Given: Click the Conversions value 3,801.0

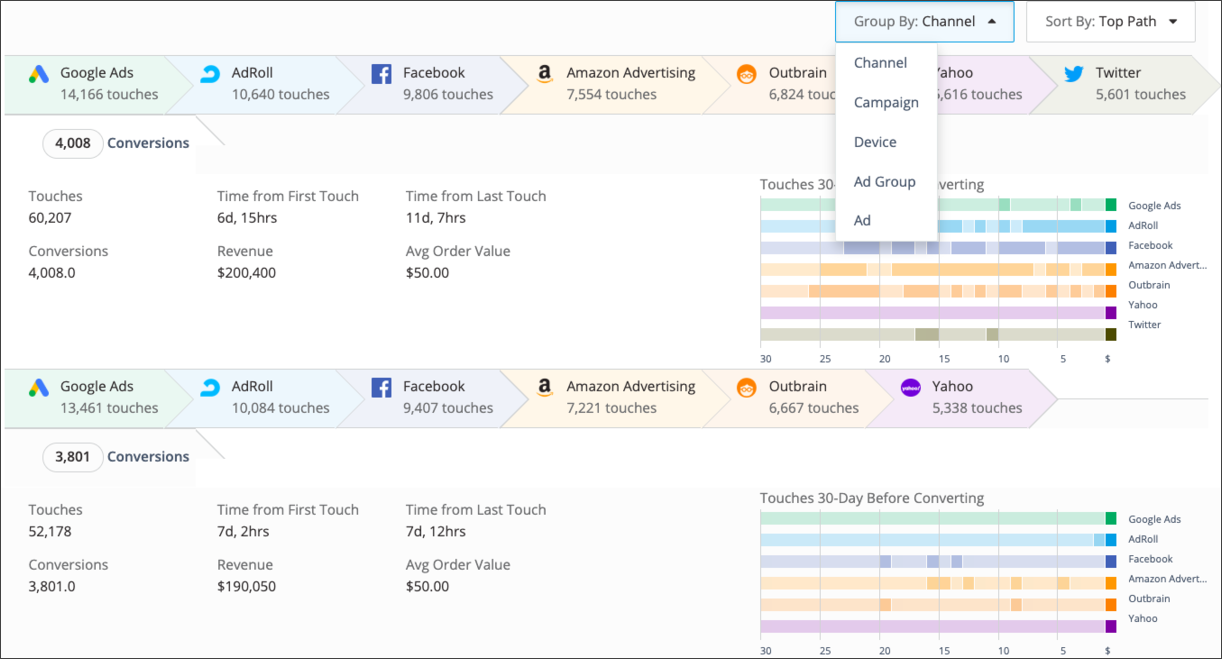Looking at the screenshot, I should [54, 587].
